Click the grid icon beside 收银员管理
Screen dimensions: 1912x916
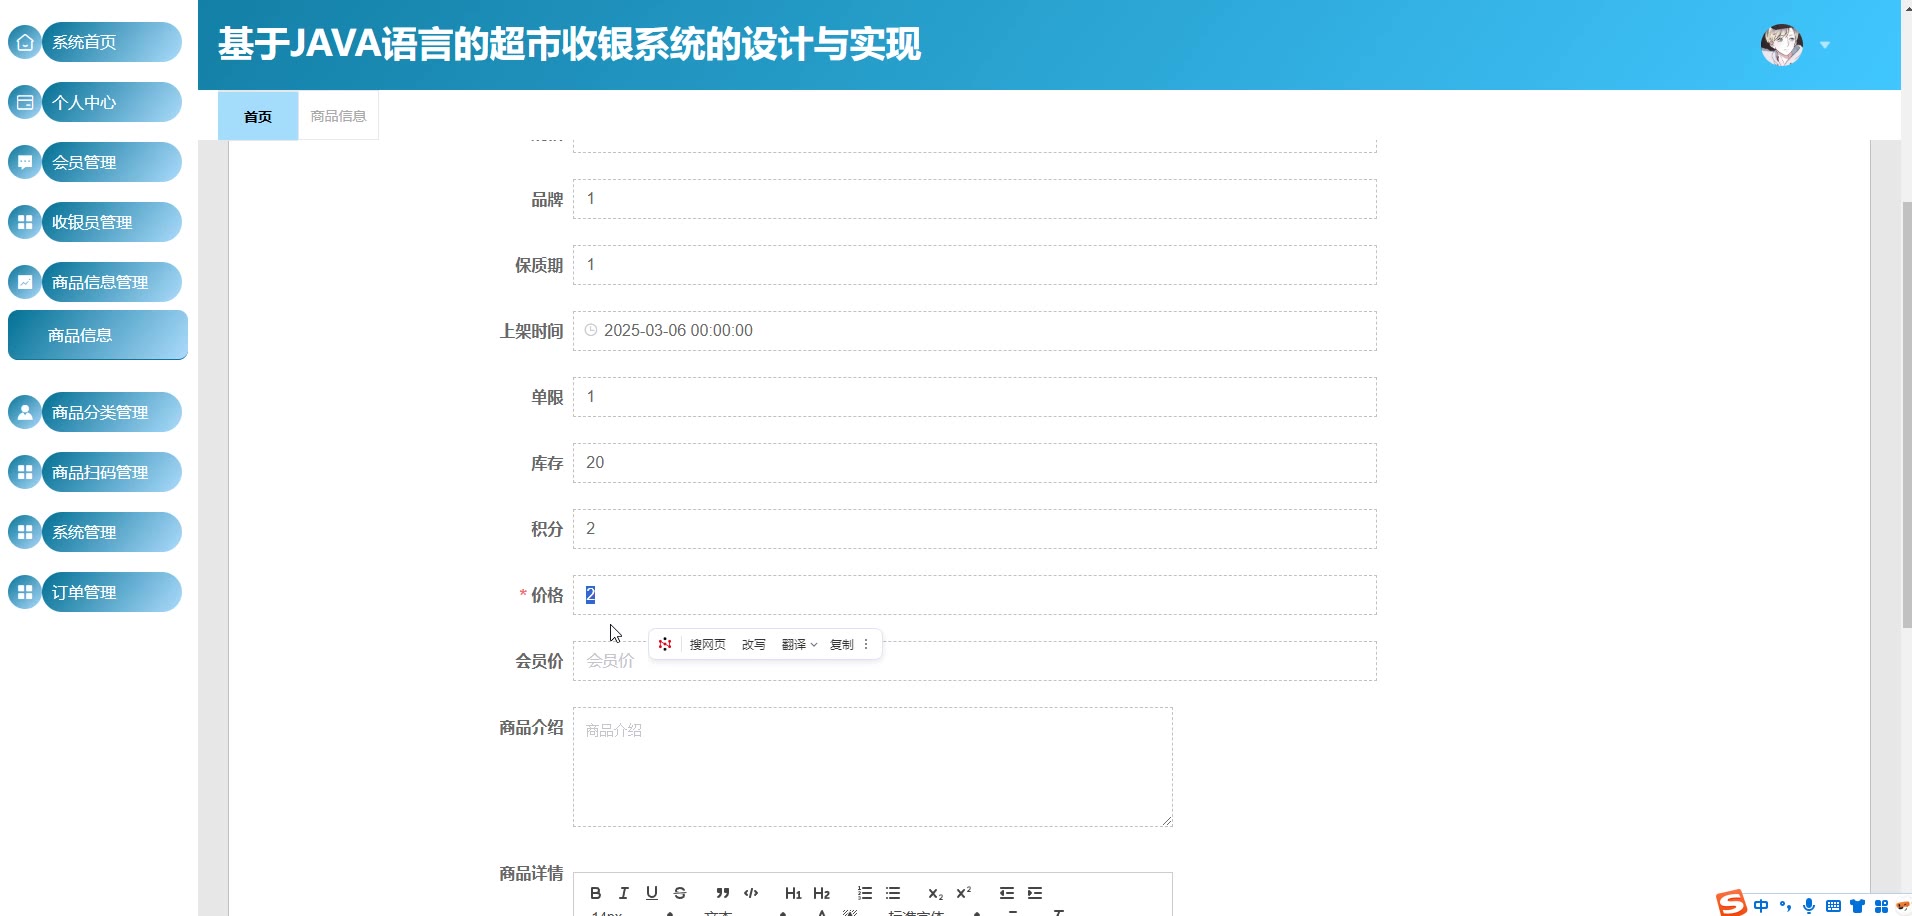coord(25,222)
